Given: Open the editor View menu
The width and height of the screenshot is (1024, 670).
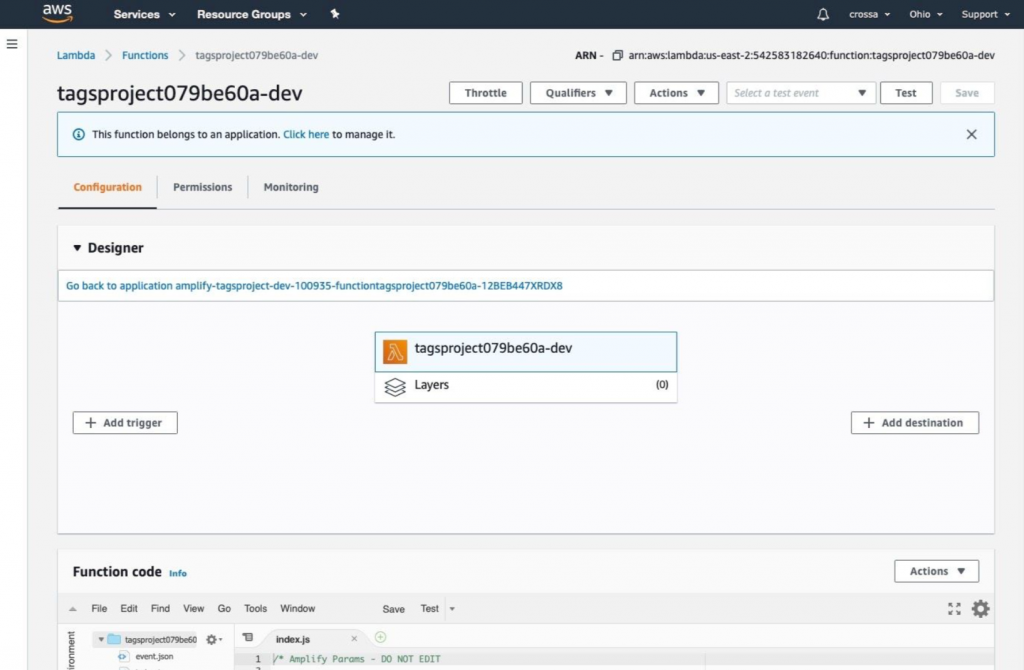Looking at the screenshot, I should (x=193, y=609).
